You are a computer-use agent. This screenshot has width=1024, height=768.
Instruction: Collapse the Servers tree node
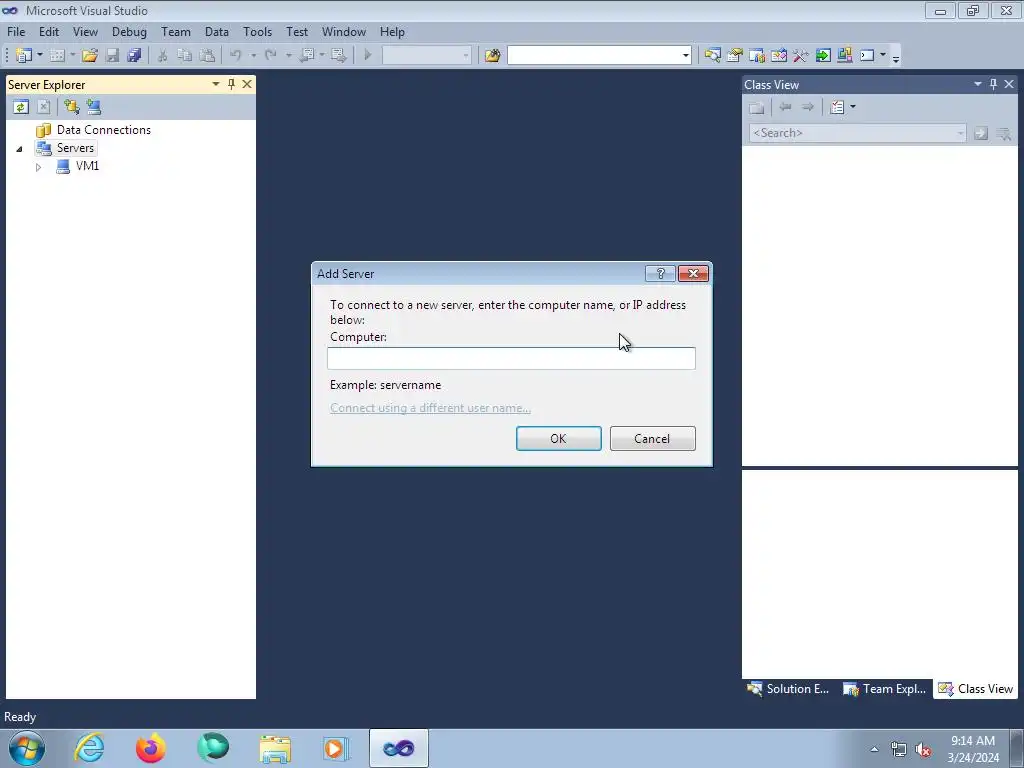coord(20,149)
